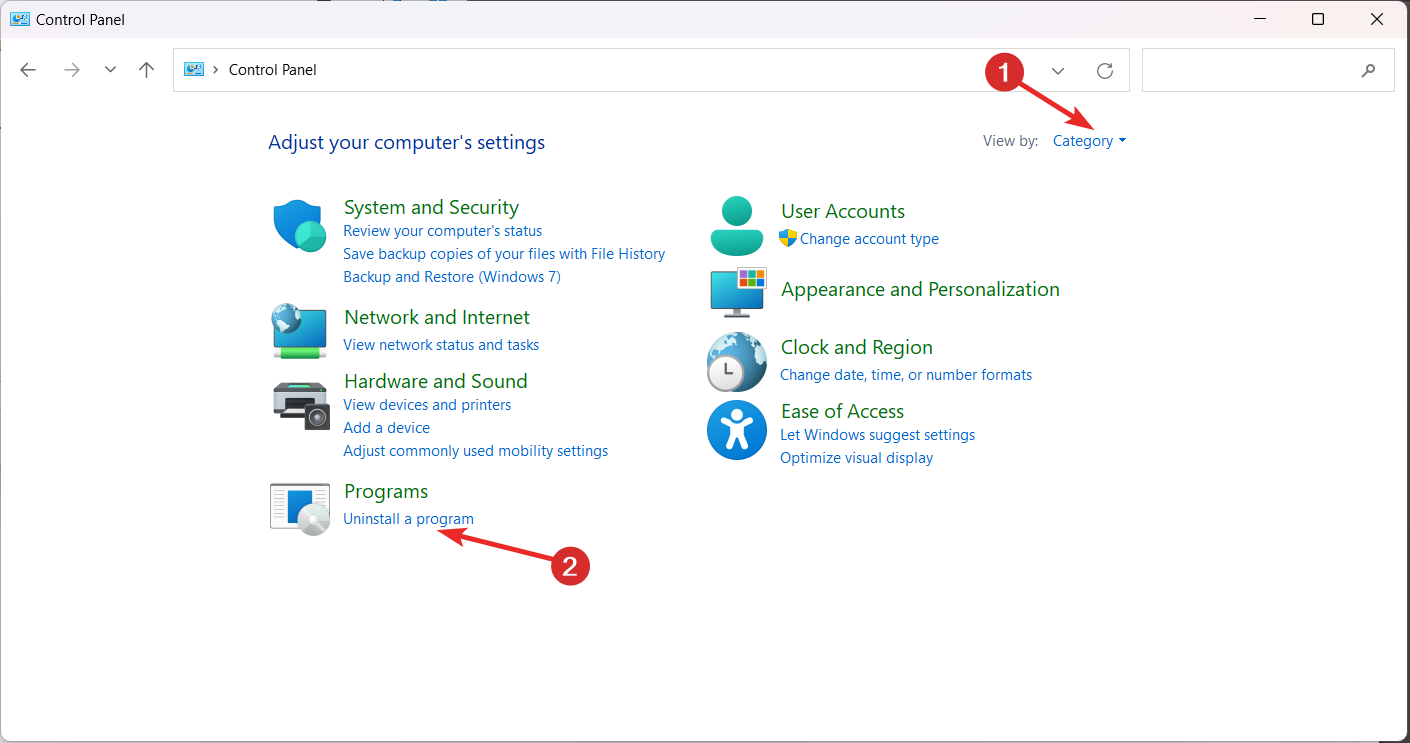
Task: Expand the address bar history dropdown
Action: (x=1058, y=70)
